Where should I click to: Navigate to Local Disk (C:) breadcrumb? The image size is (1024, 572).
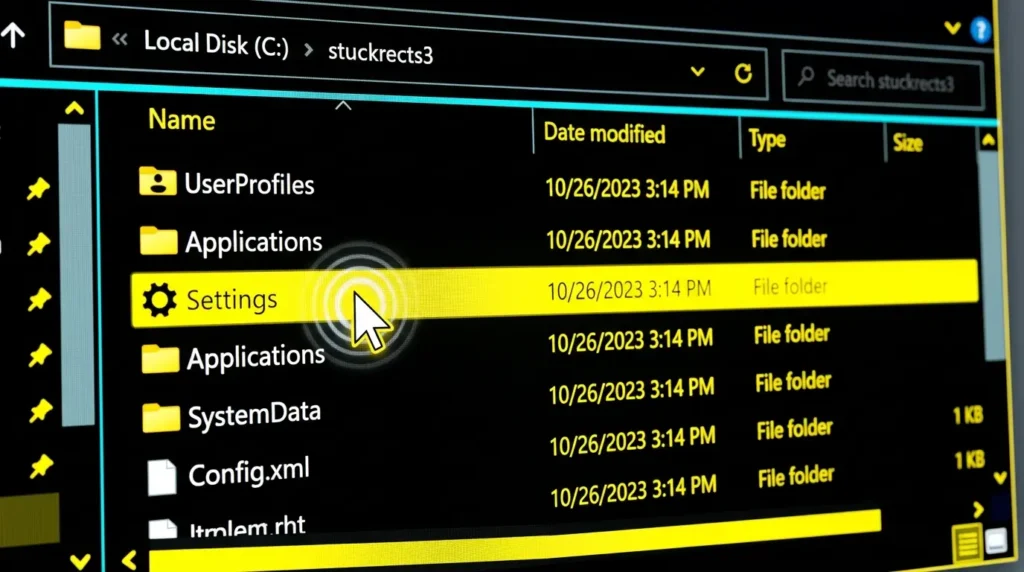(x=216, y=44)
